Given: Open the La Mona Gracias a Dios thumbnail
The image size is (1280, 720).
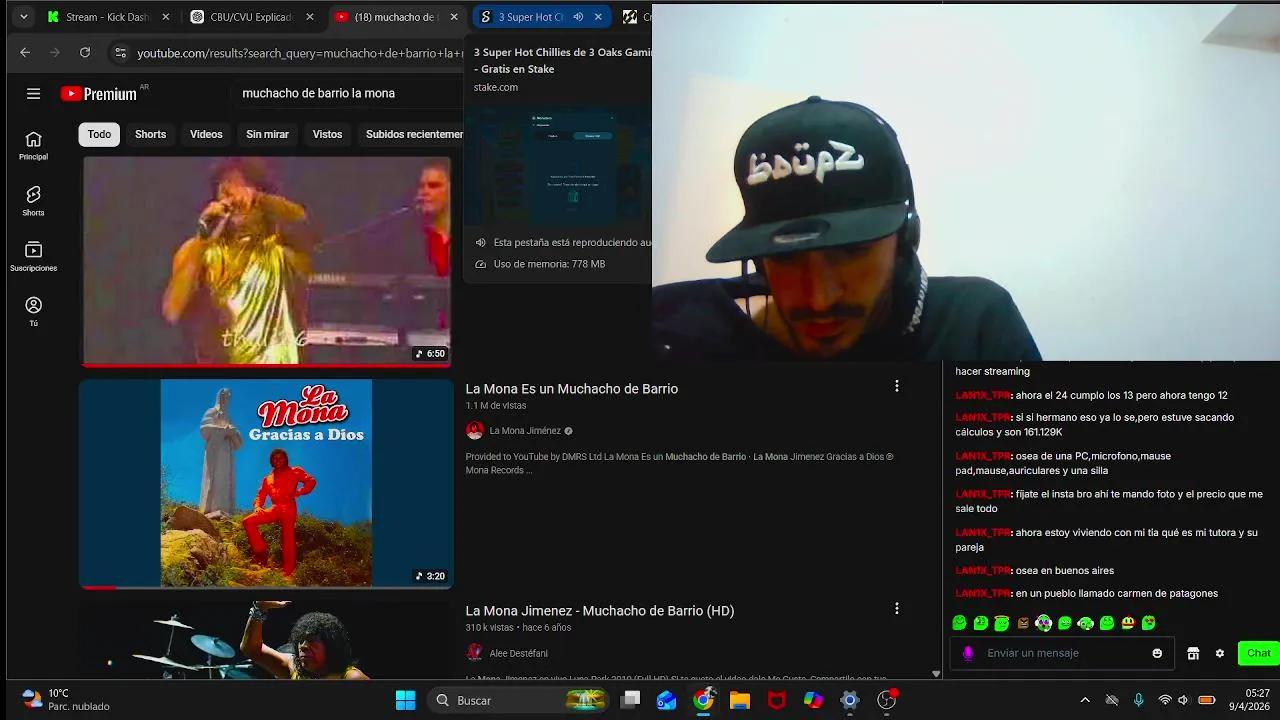Looking at the screenshot, I should [266, 483].
